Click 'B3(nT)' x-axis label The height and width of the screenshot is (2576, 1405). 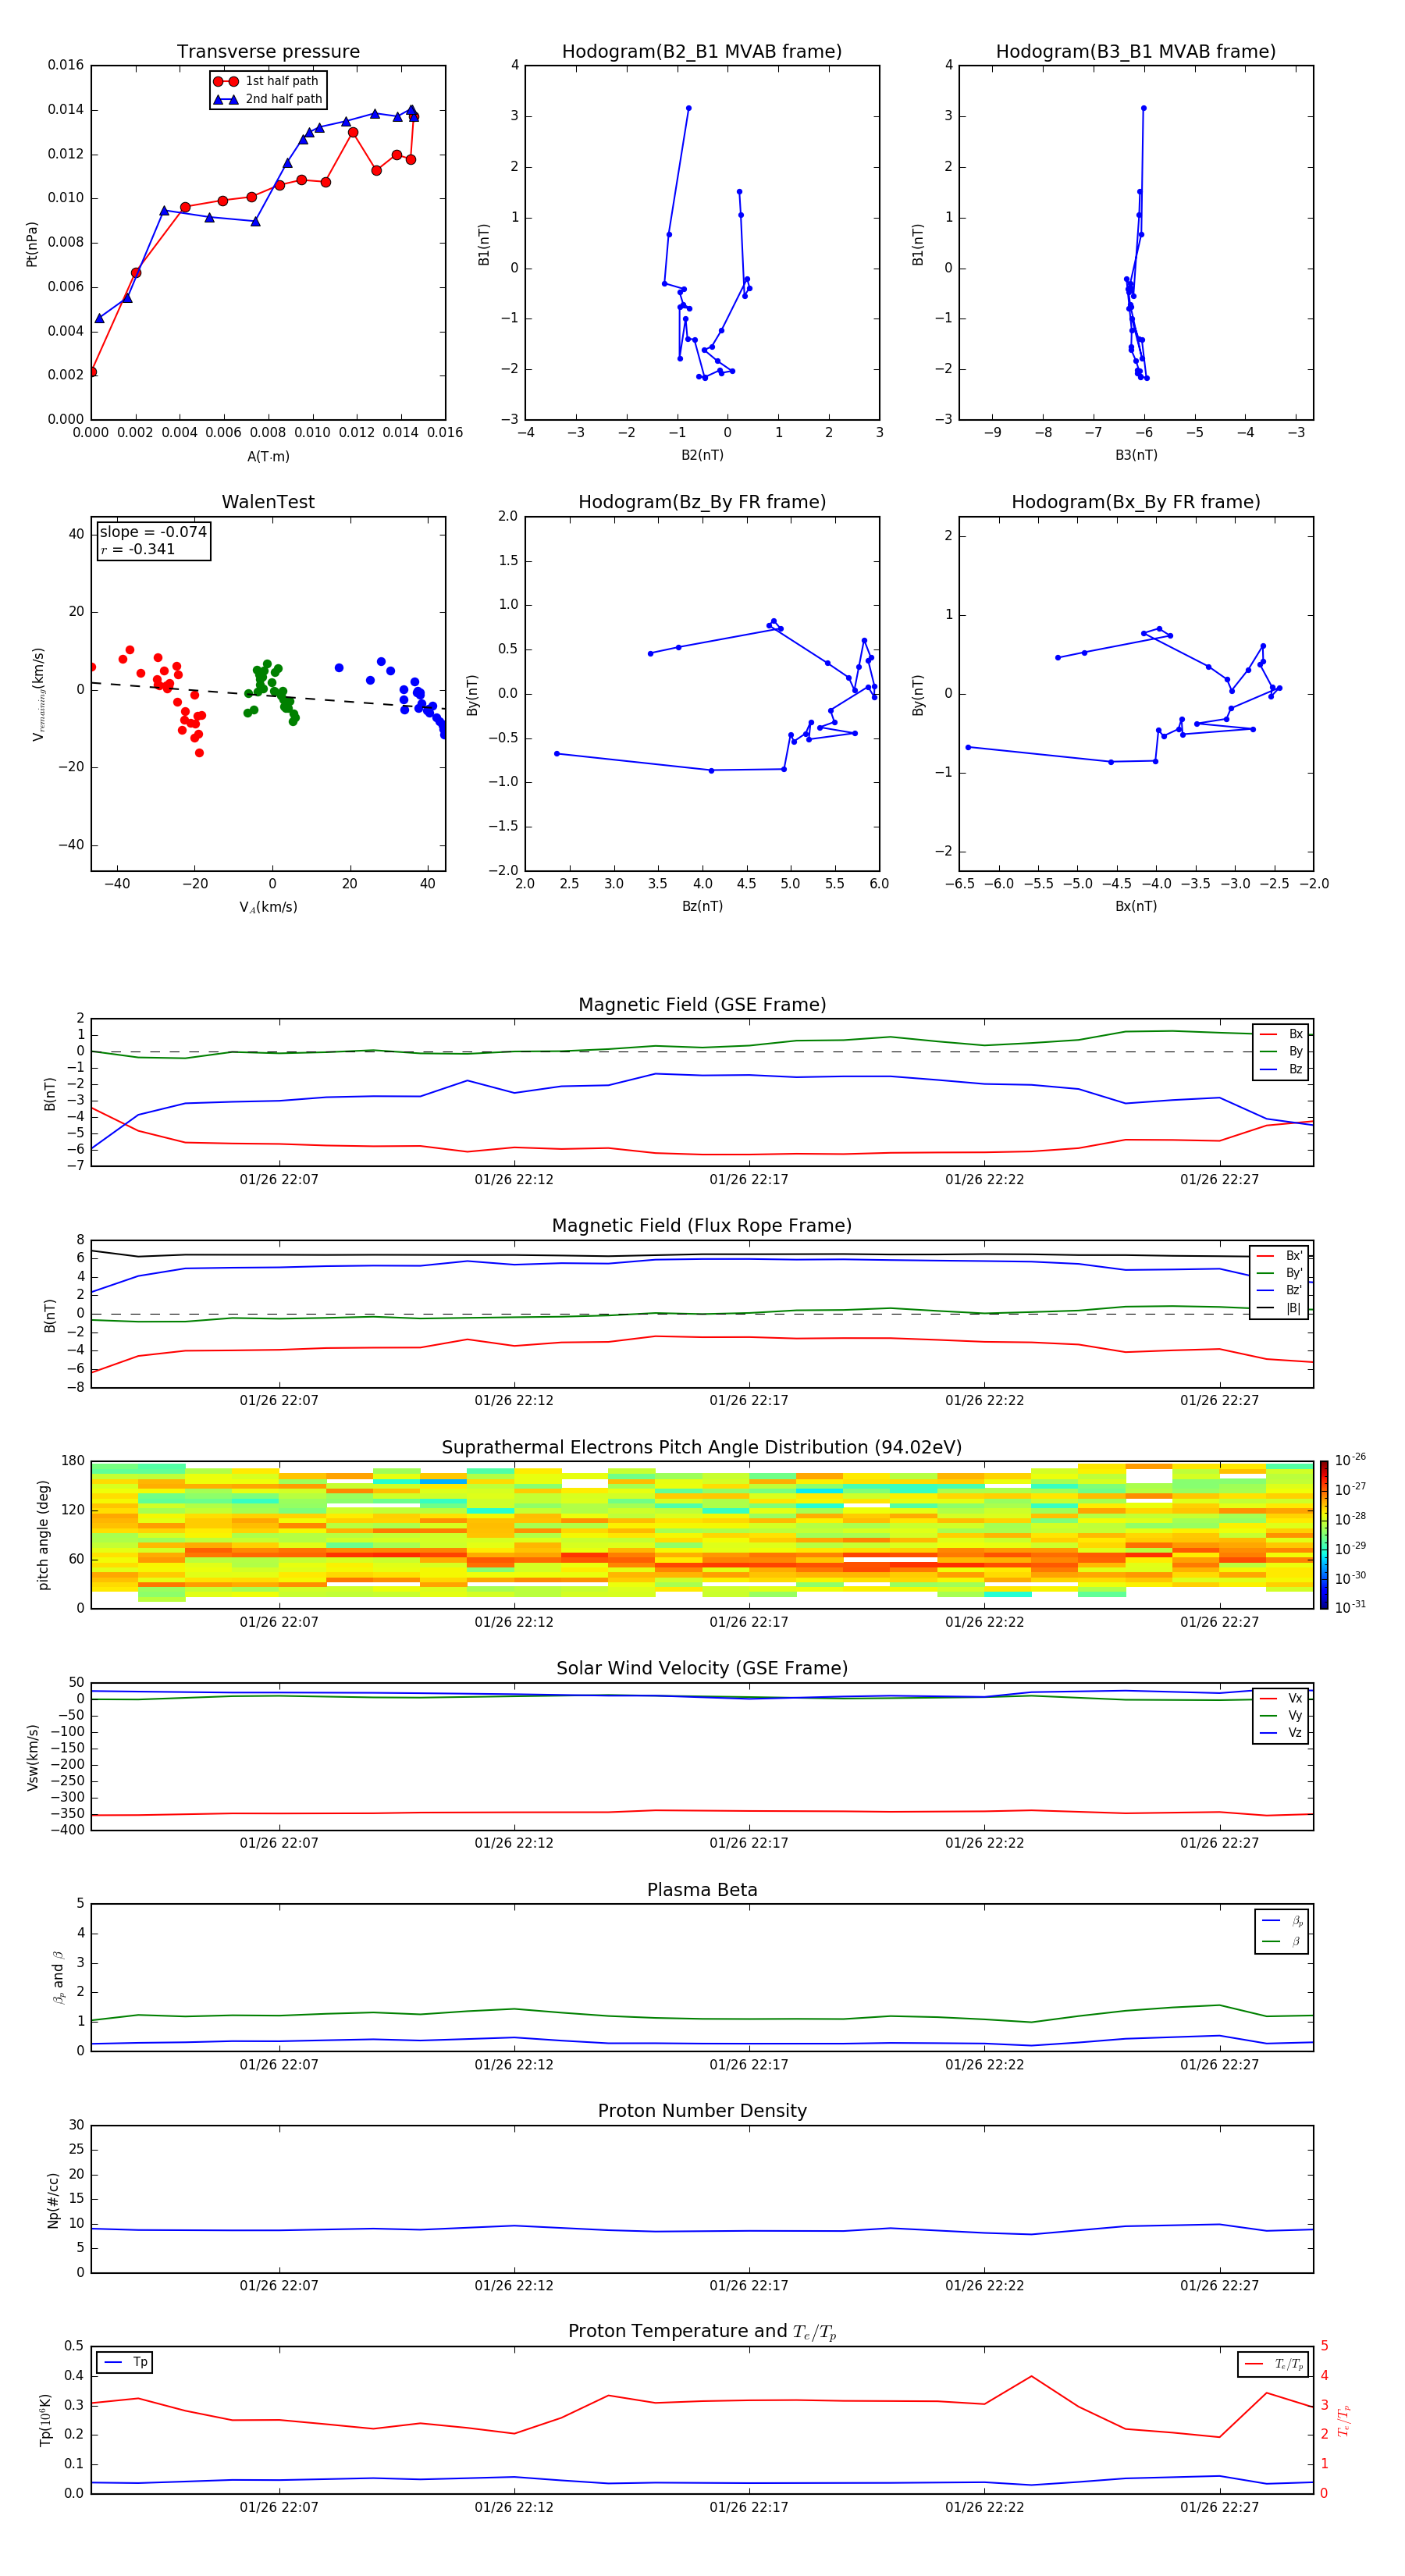click(x=1136, y=455)
